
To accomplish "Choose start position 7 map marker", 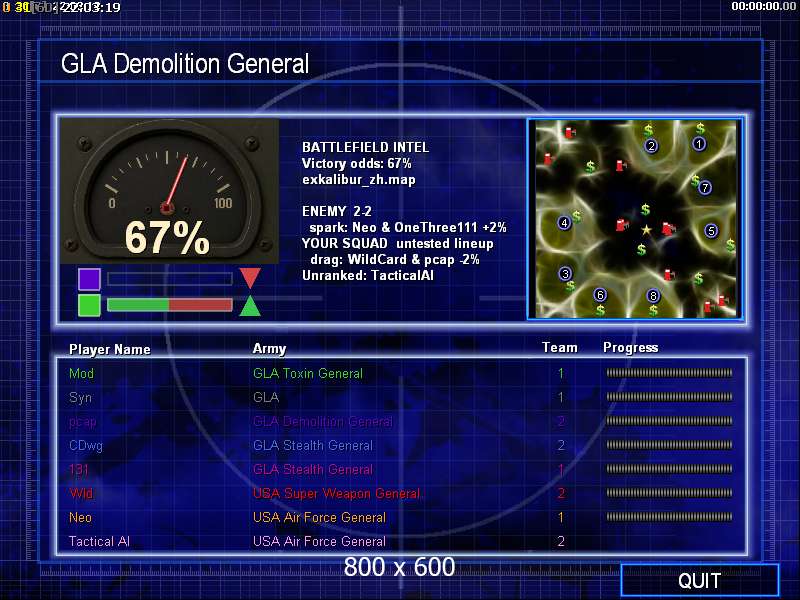I will pos(705,188).
